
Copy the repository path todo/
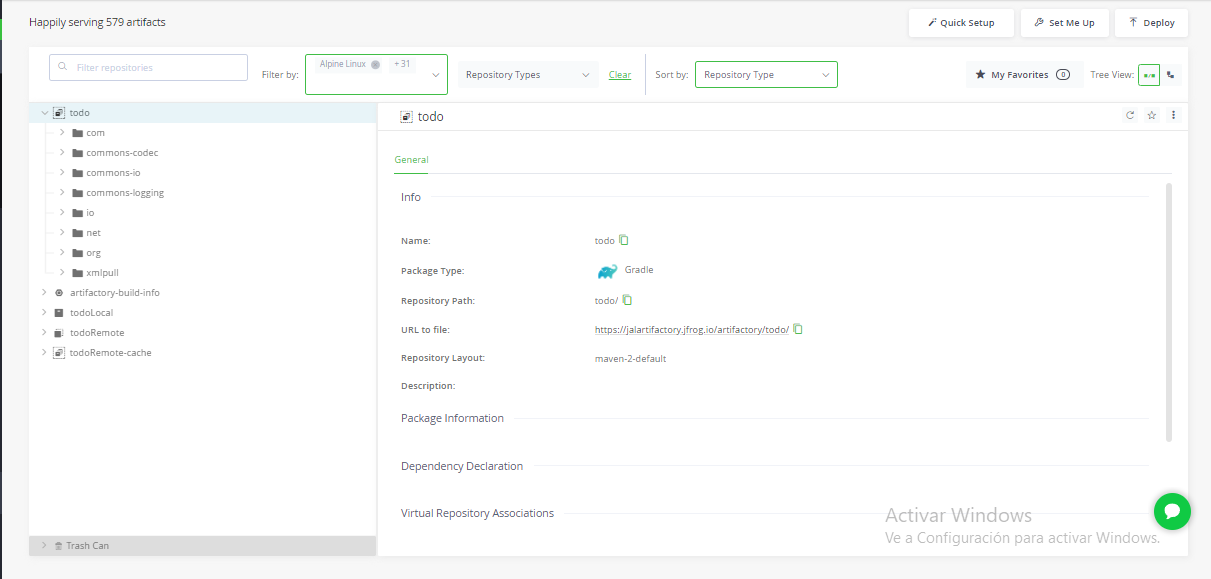click(x=628, y=300)
